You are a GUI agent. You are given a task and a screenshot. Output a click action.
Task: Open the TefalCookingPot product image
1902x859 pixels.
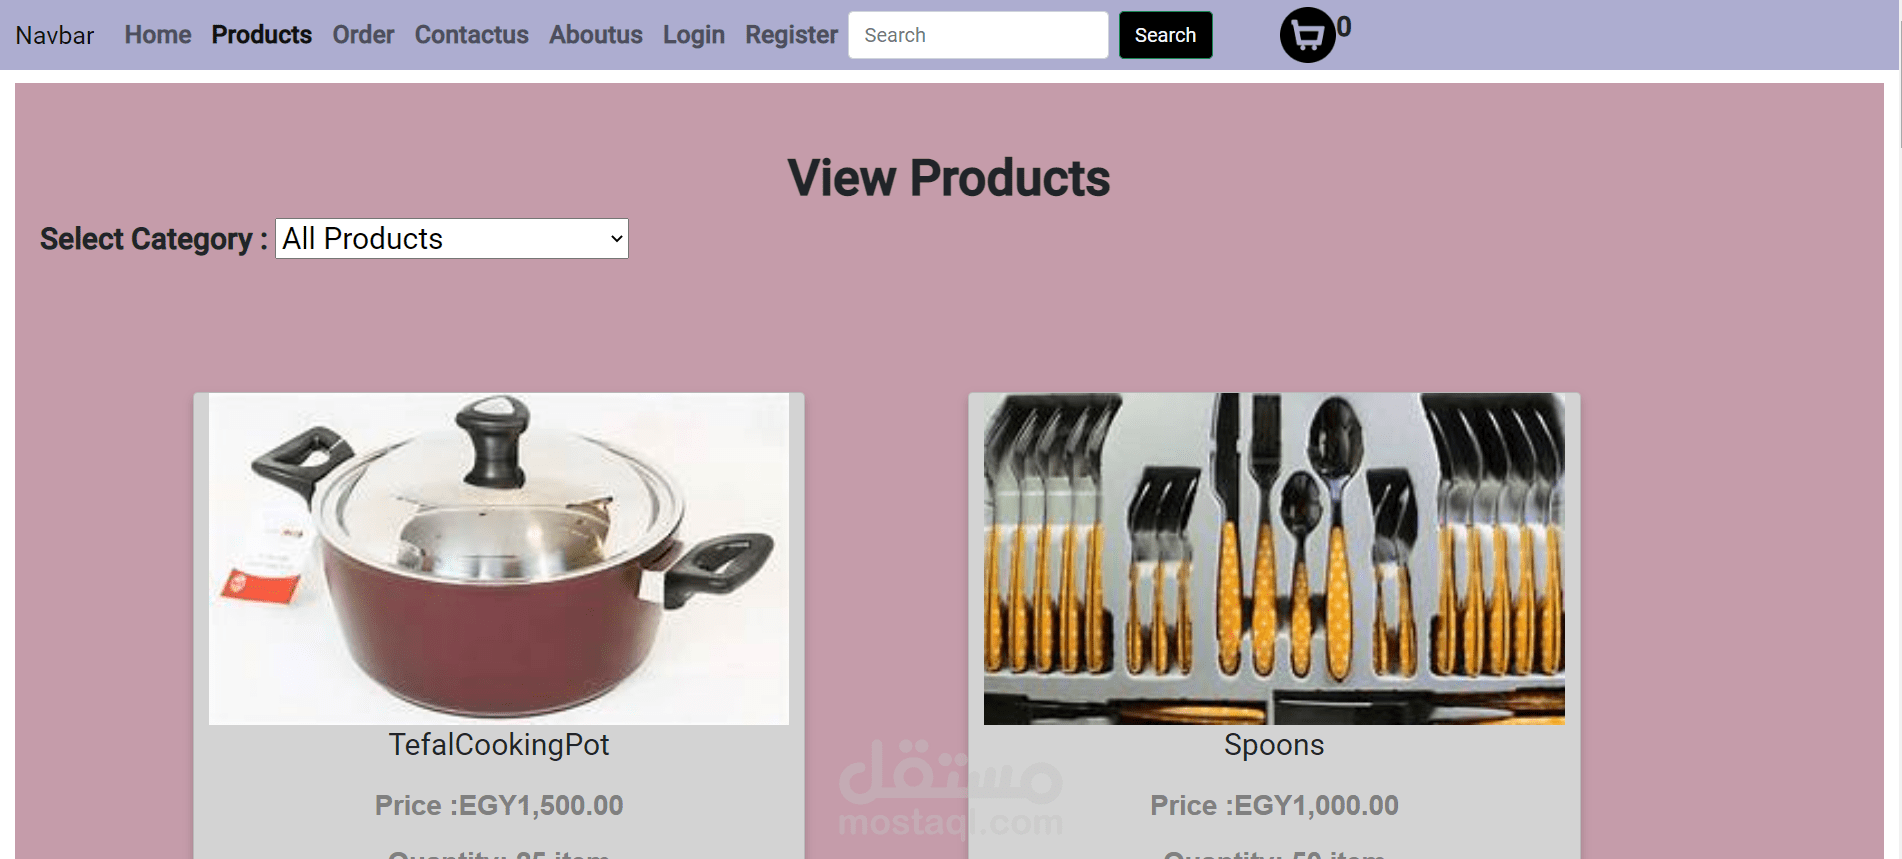click(x=499, y=558)
